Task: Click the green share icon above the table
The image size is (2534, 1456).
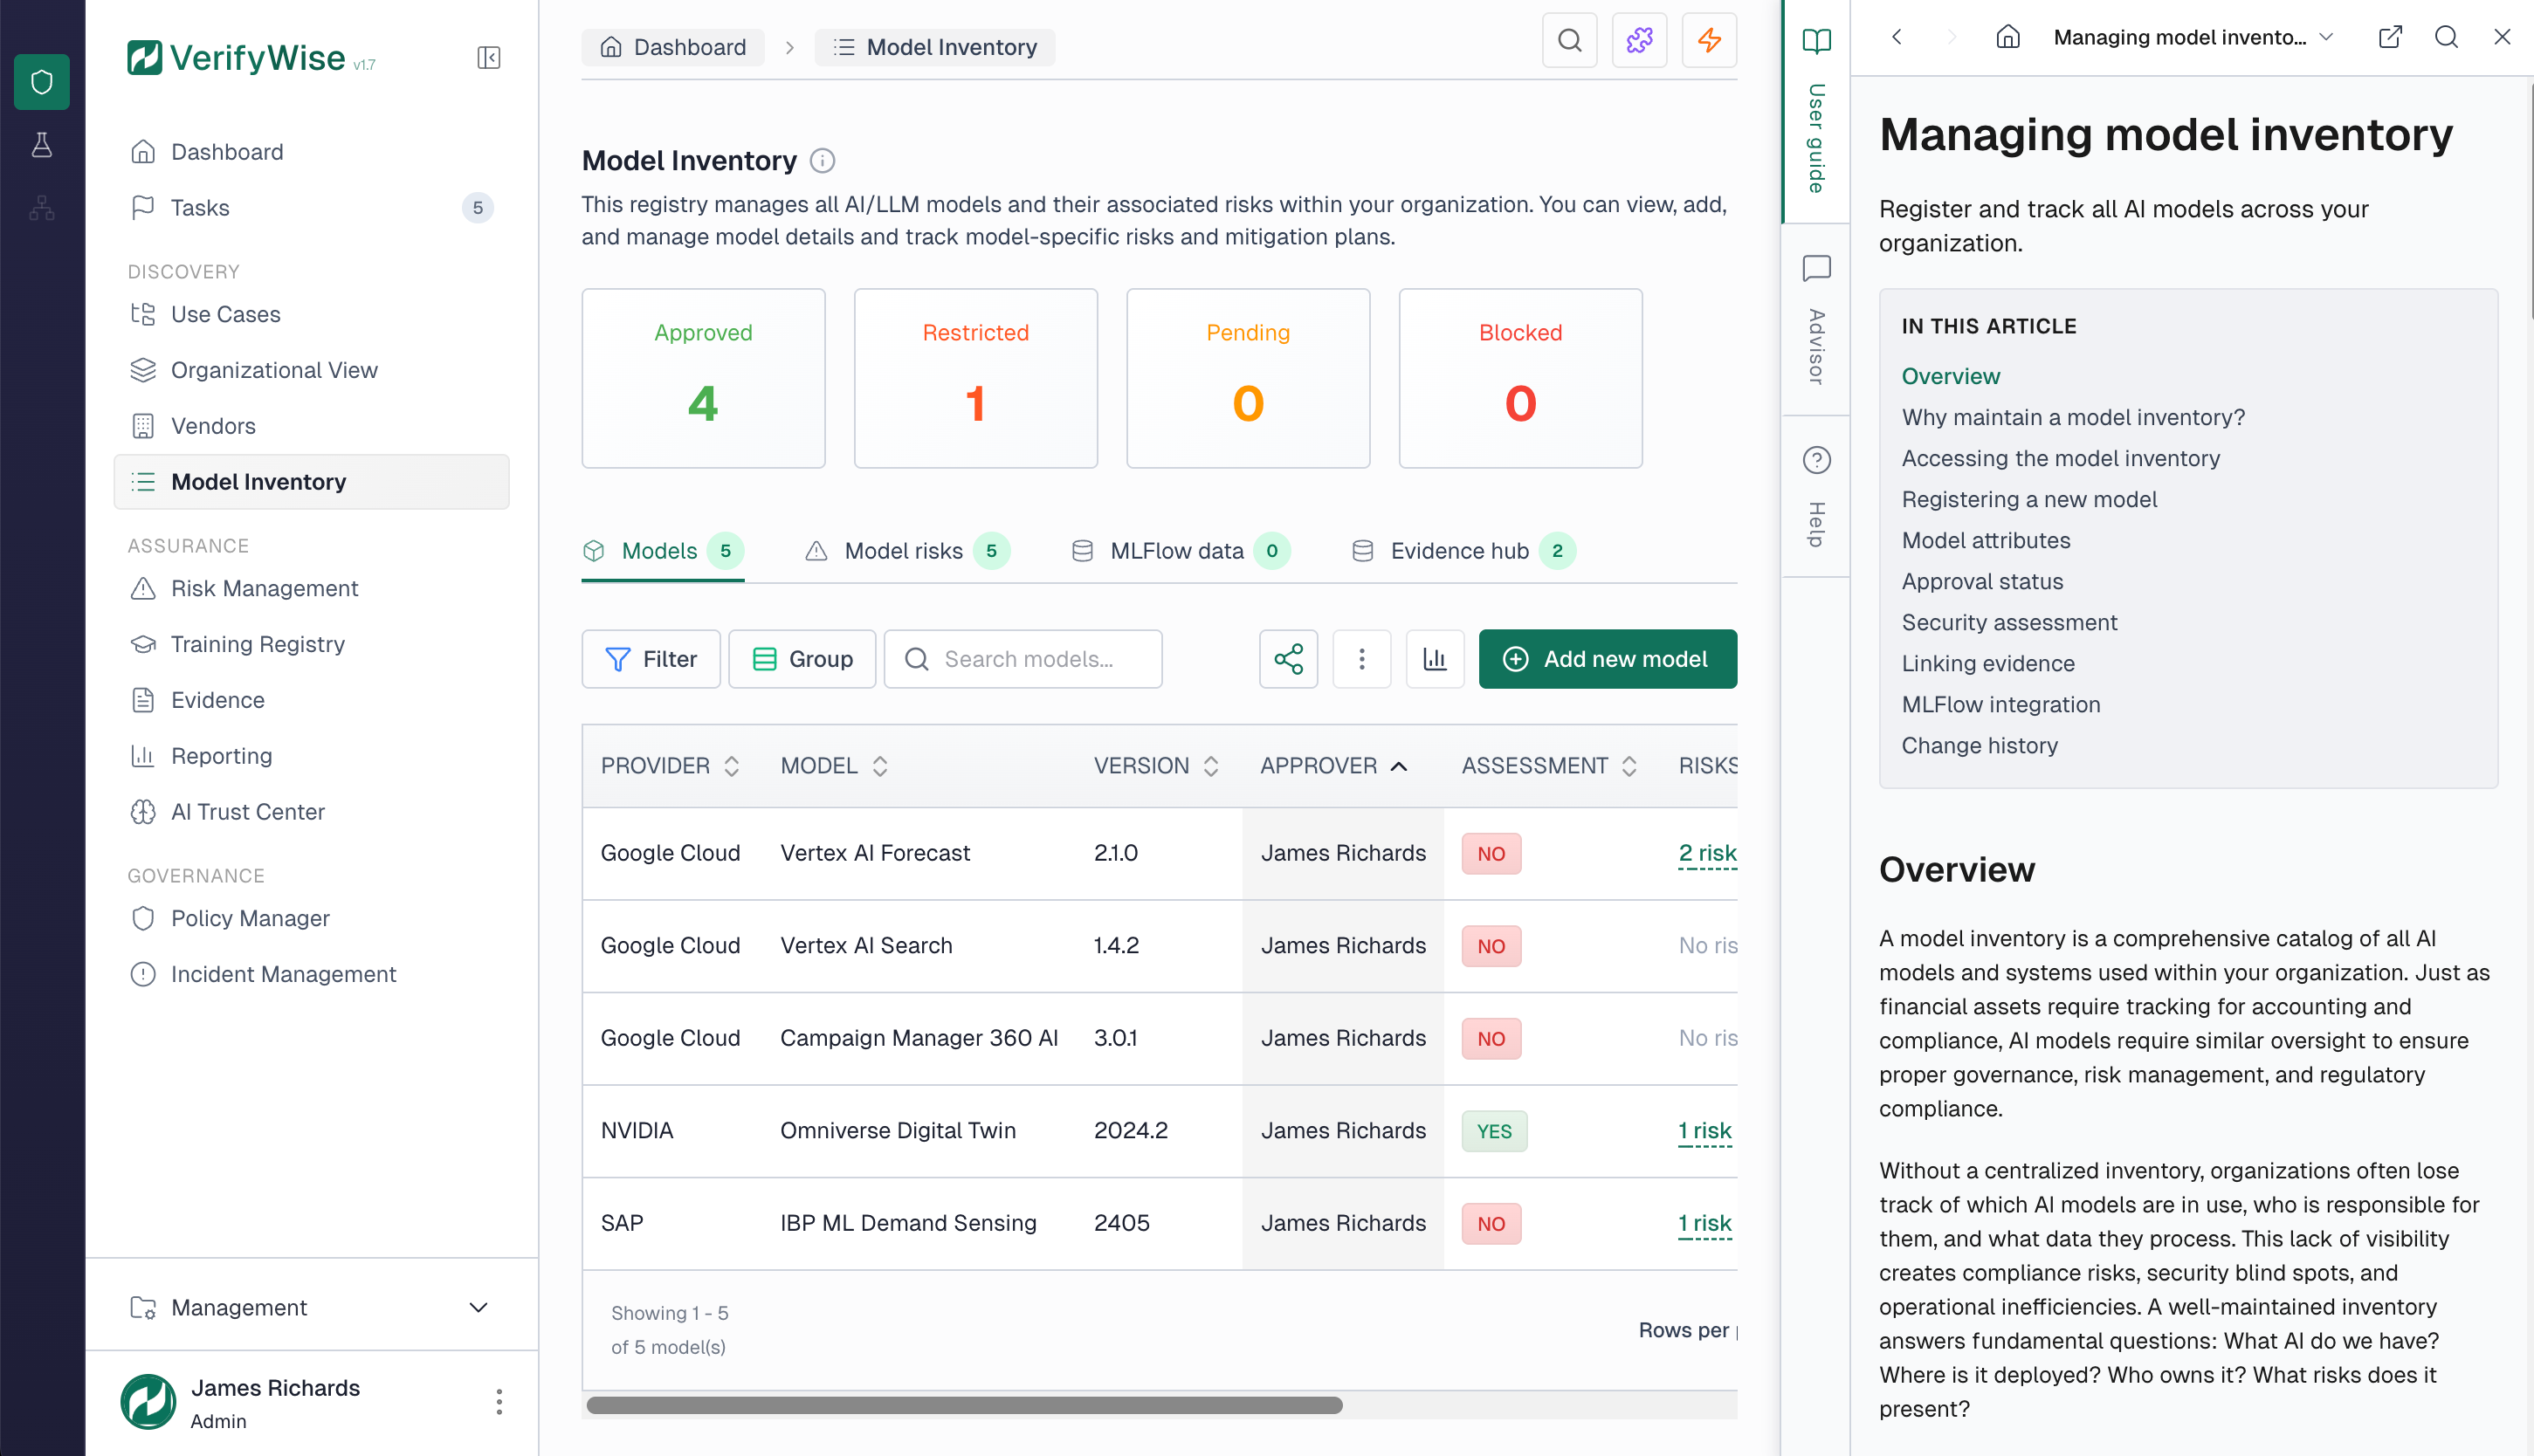Action: (x=1288, y=659)
